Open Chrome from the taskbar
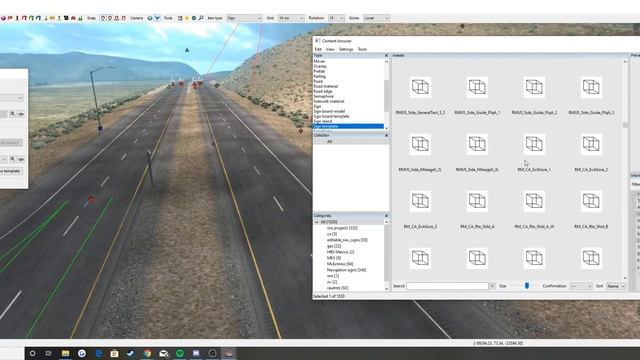 pyautogui.click(x=147, y=353)
